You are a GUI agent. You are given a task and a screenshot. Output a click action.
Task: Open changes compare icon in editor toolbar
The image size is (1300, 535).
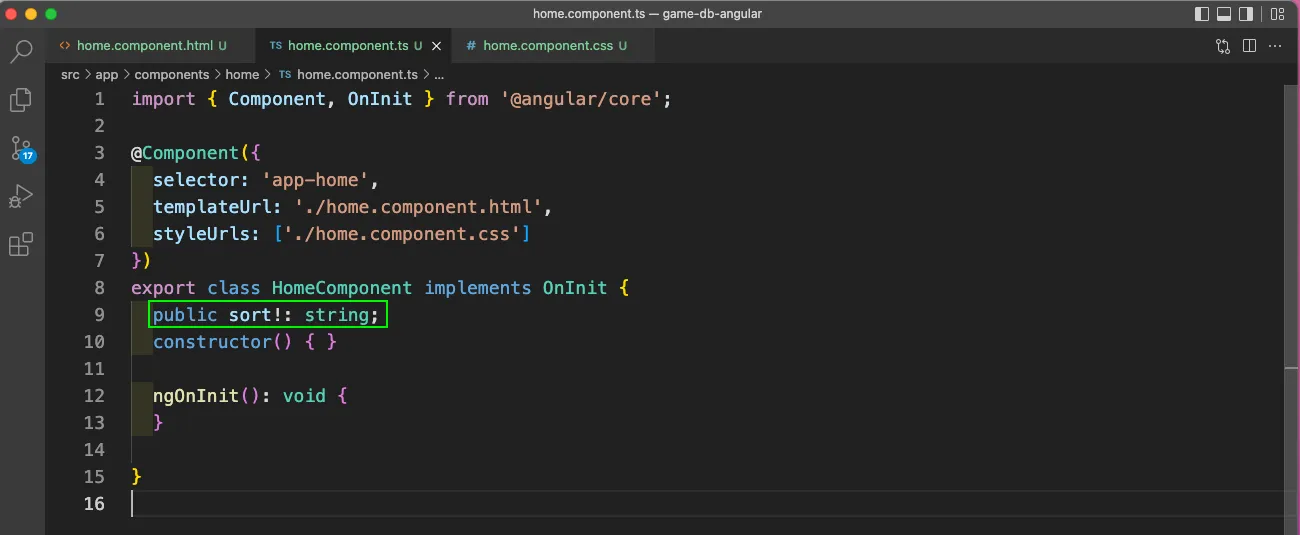pyautogui.click(x=1223, y=46)
